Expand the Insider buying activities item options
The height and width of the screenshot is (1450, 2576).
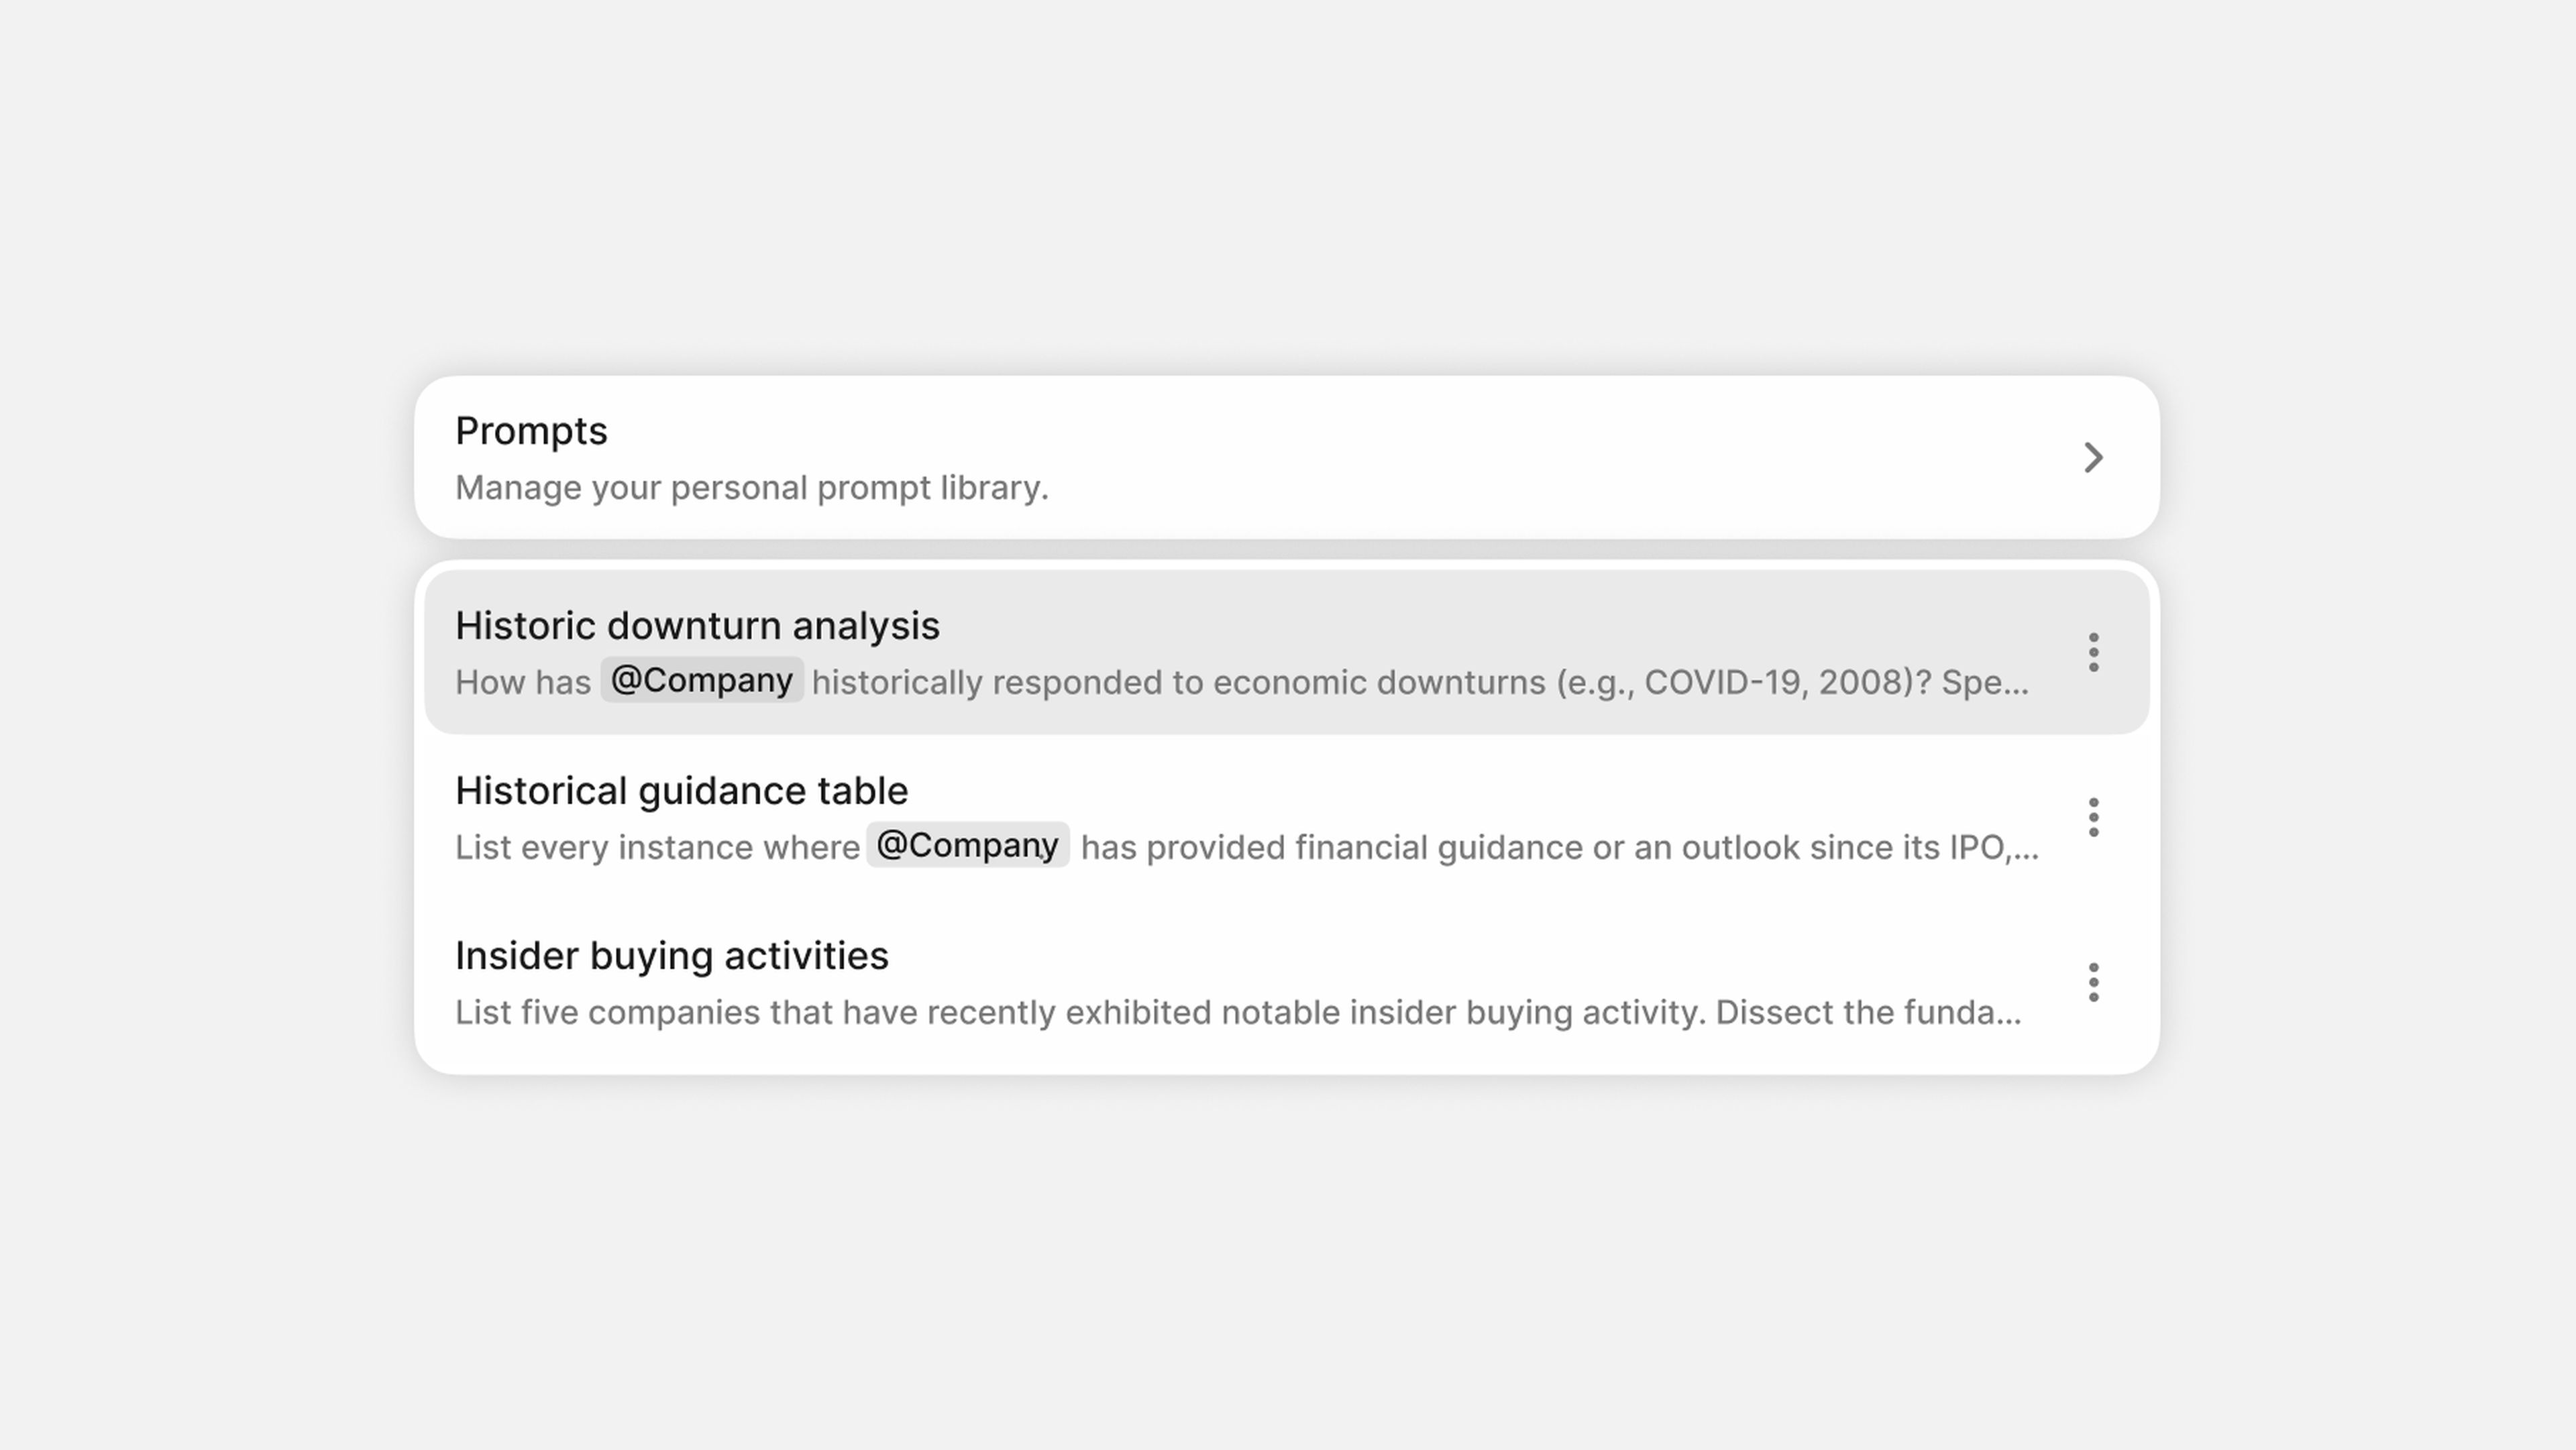point(2093,982)
